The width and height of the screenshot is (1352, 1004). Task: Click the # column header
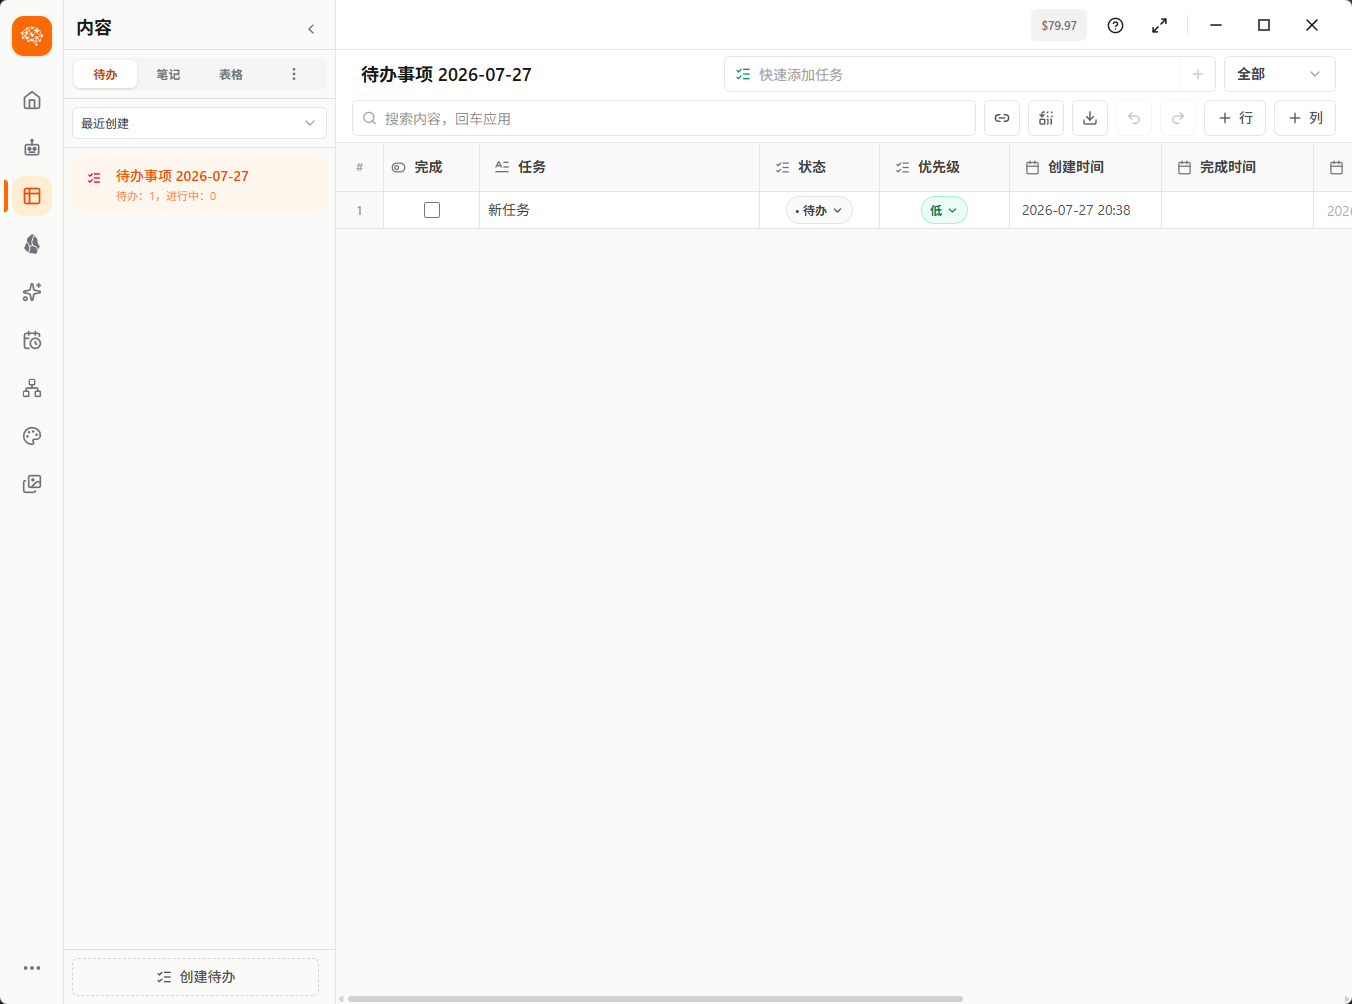[360, 167]
